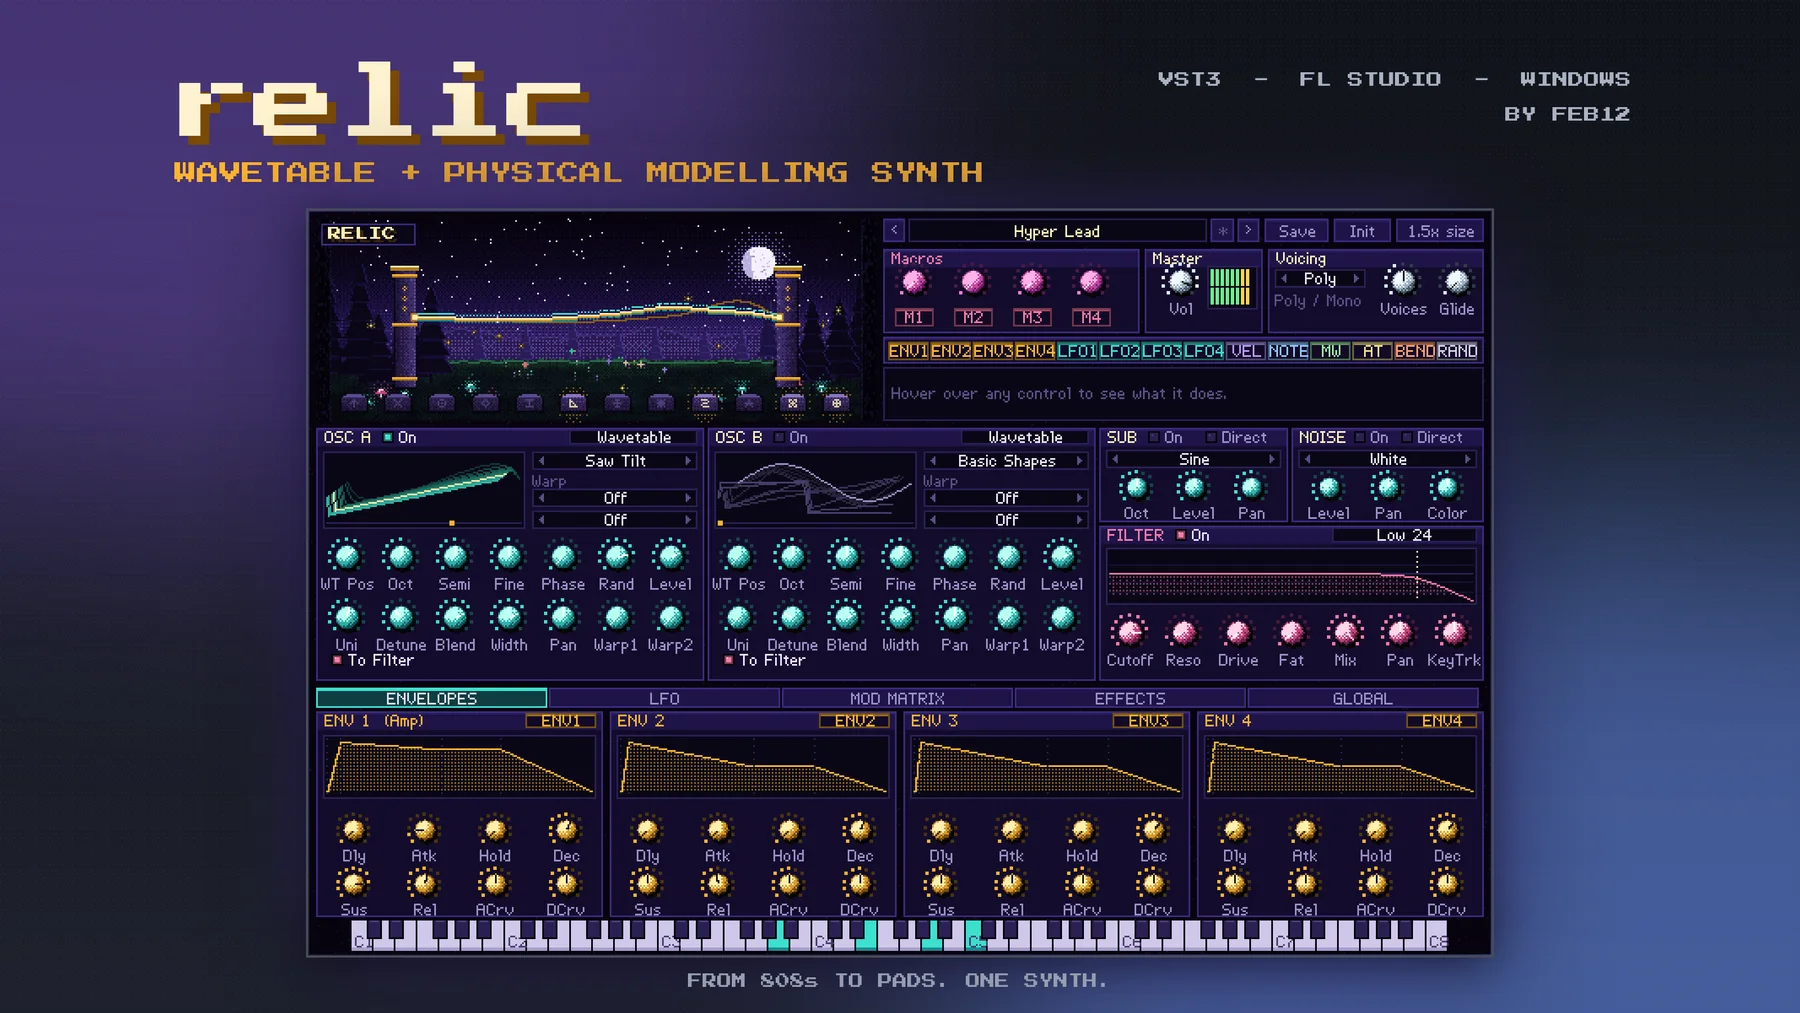This screenshot has width=1800, height=1013.
Task: Toggle OSC A To Filter checkbox
Action: pyautogui.click(x=337, y=660)
